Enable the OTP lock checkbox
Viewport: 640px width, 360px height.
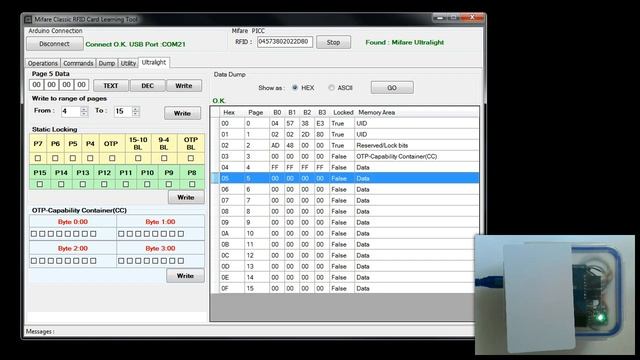tap(112, 158)
